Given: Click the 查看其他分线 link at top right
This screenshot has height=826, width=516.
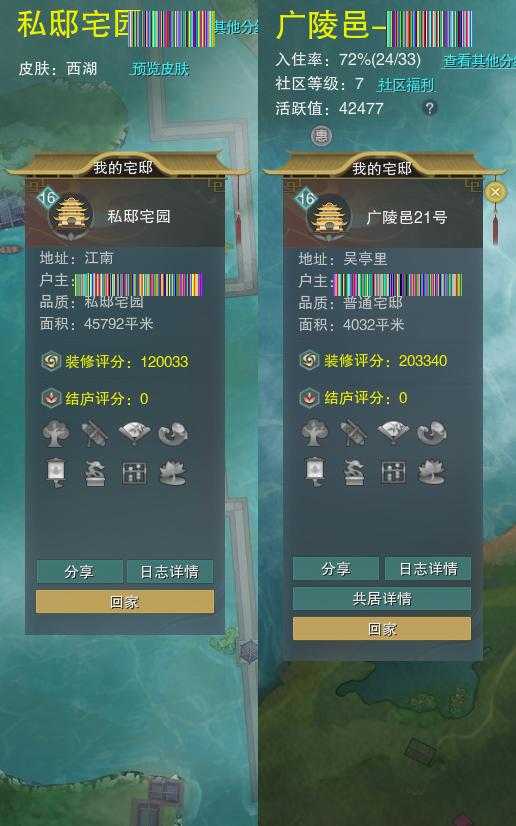Looking at the screenshot, I should (479, 61).
